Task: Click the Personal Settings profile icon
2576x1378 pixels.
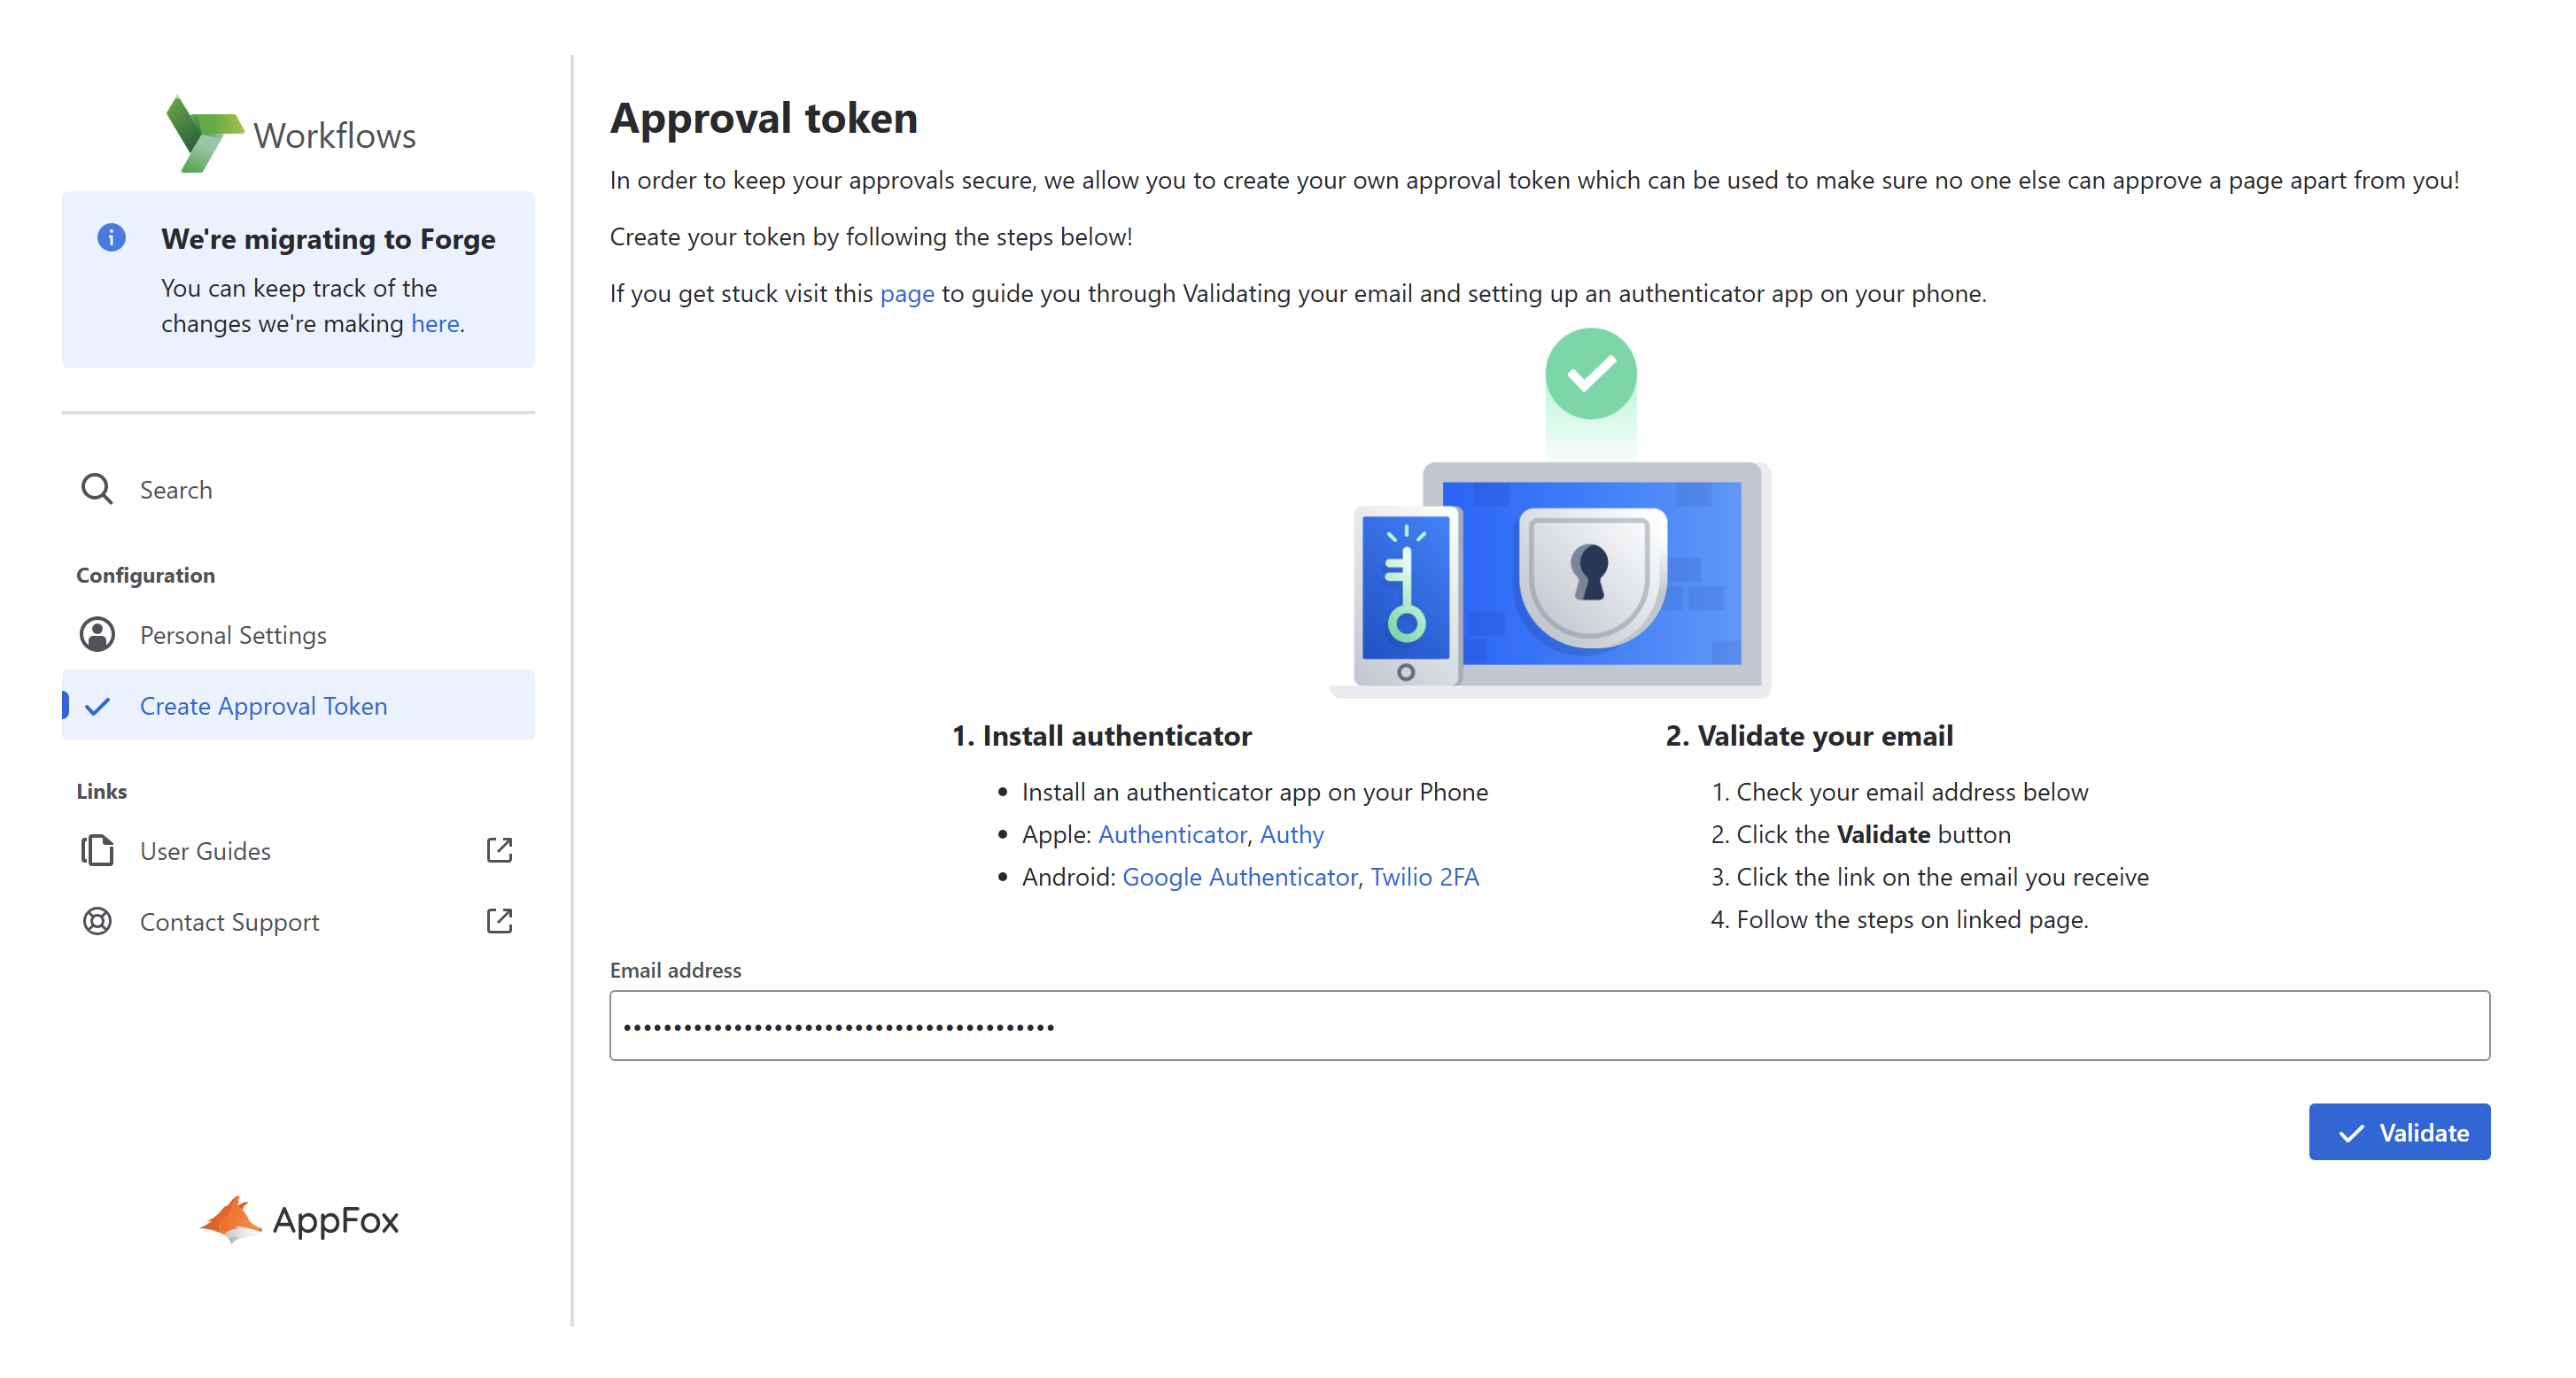Action: 97,634
